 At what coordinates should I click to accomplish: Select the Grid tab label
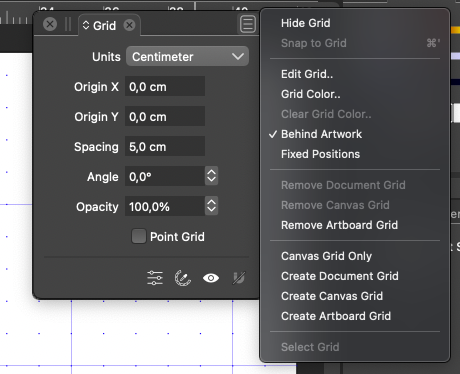click(104, 25)
